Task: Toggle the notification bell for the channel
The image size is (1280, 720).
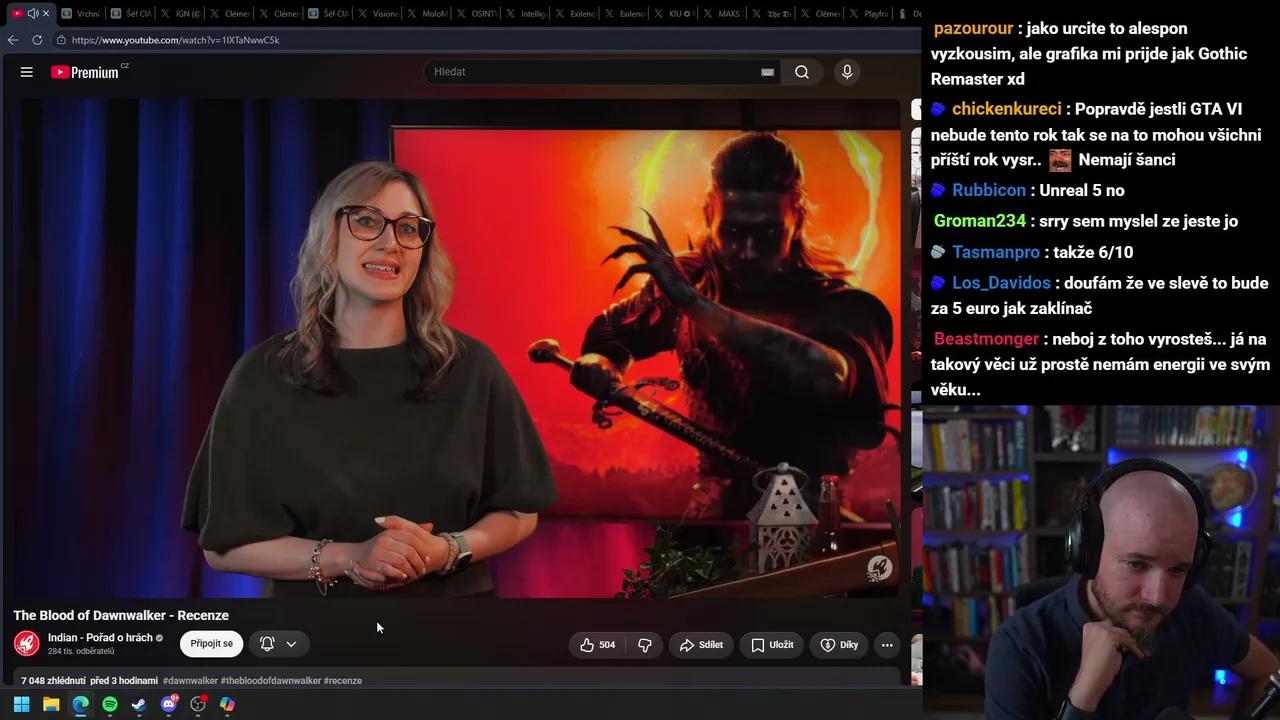Action: (x=267, y=644)
